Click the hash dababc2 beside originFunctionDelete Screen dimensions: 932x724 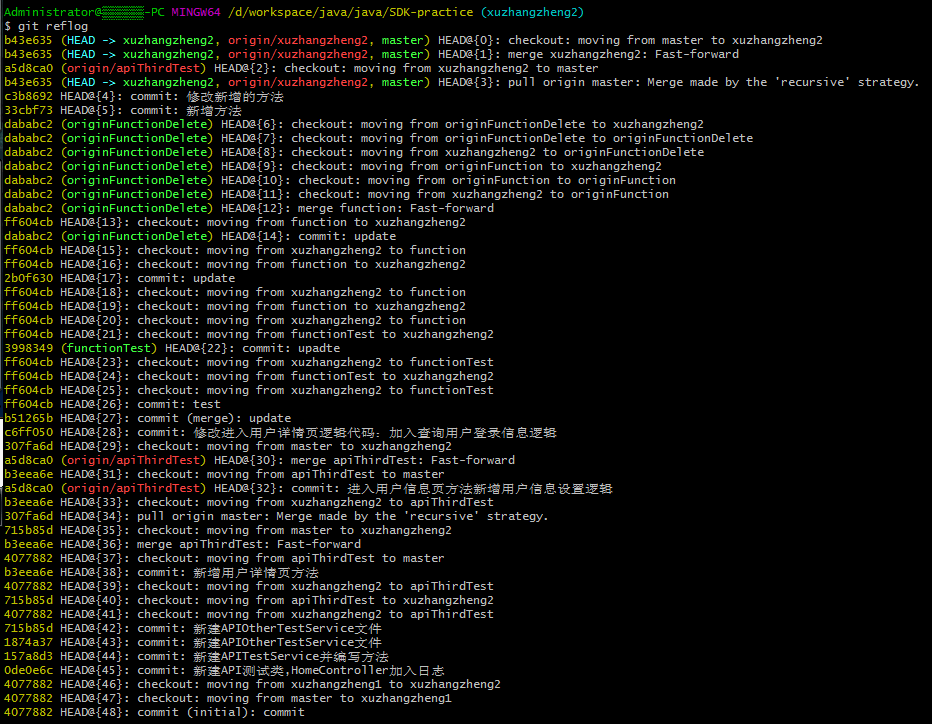click(x=26, y=124)
